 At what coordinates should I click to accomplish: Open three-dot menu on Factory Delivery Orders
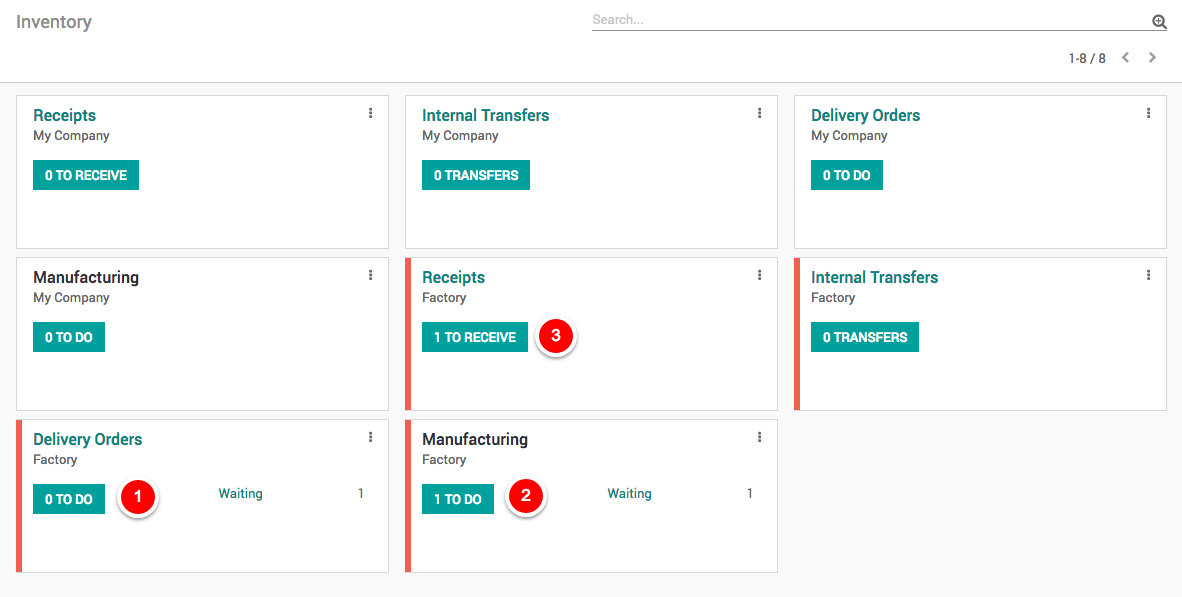[370, 437]
